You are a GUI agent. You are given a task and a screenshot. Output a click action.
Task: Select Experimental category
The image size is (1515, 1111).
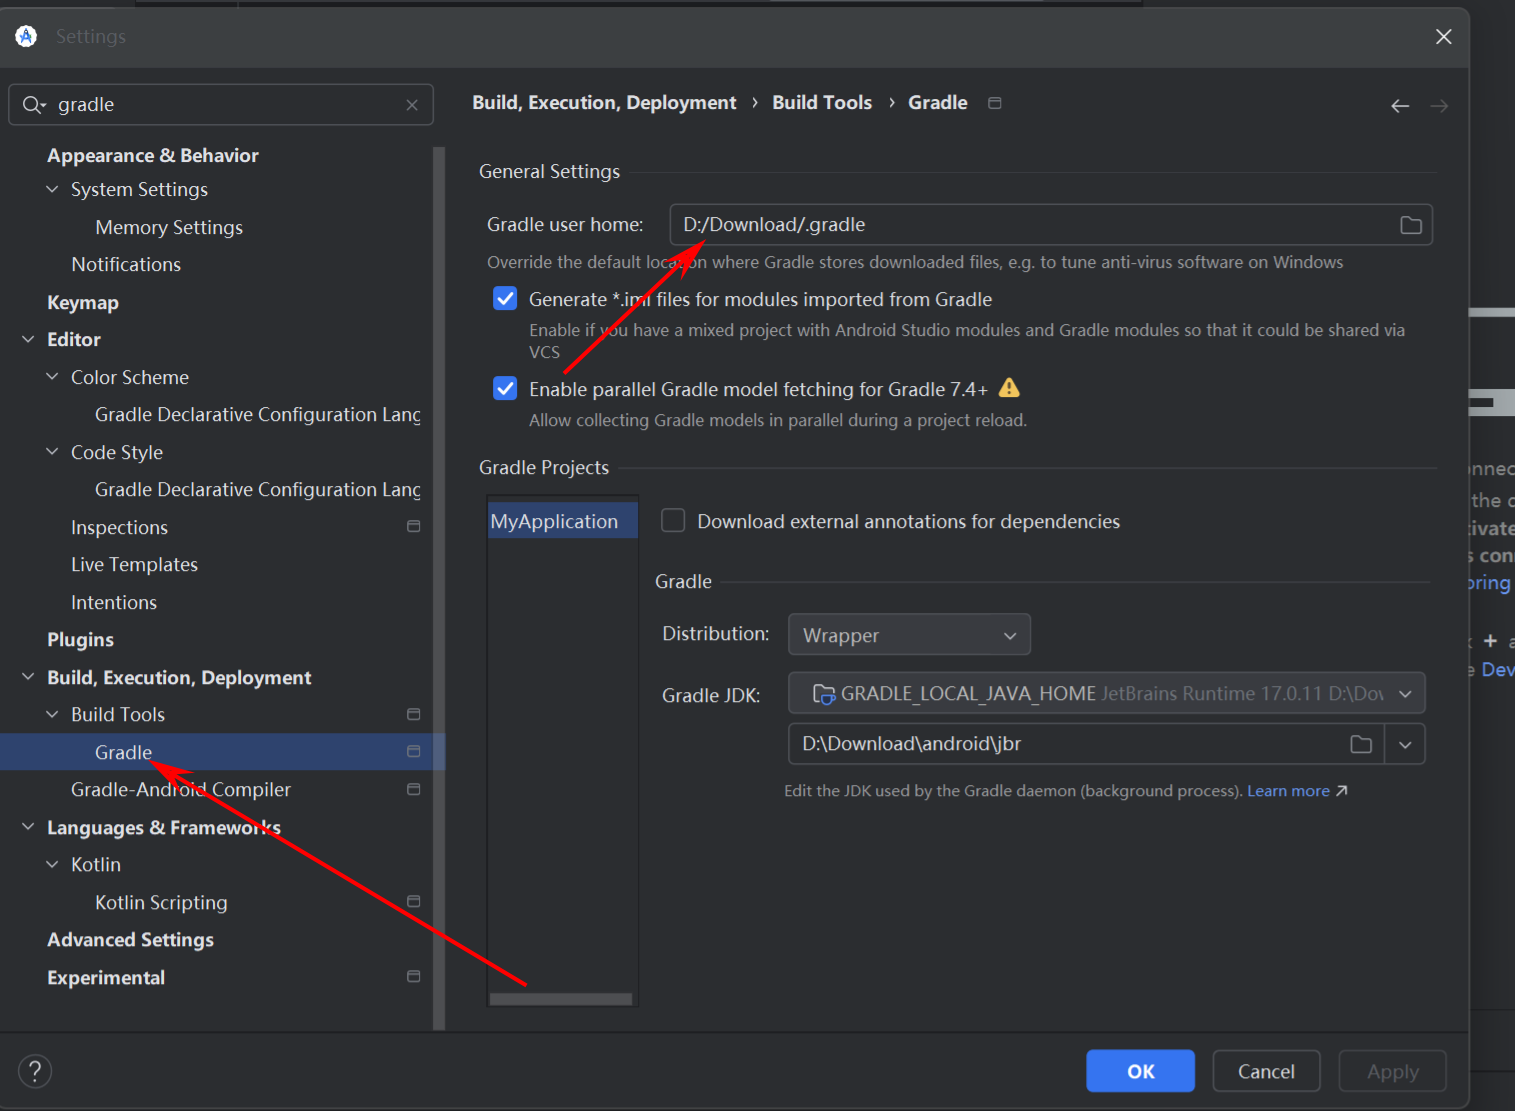coord(106,977)
